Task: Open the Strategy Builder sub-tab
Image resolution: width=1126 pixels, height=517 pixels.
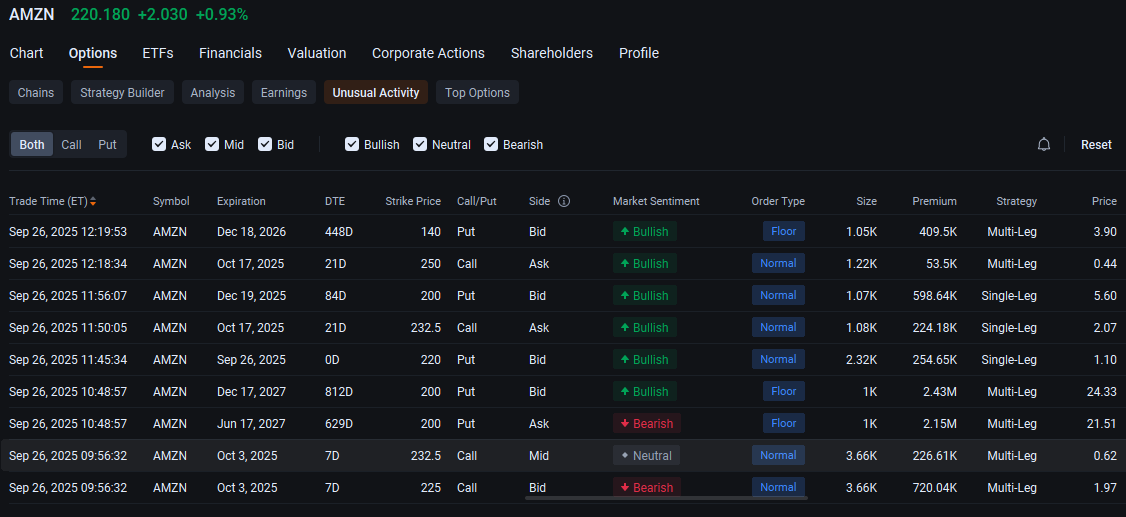Action: pos(122,93)
